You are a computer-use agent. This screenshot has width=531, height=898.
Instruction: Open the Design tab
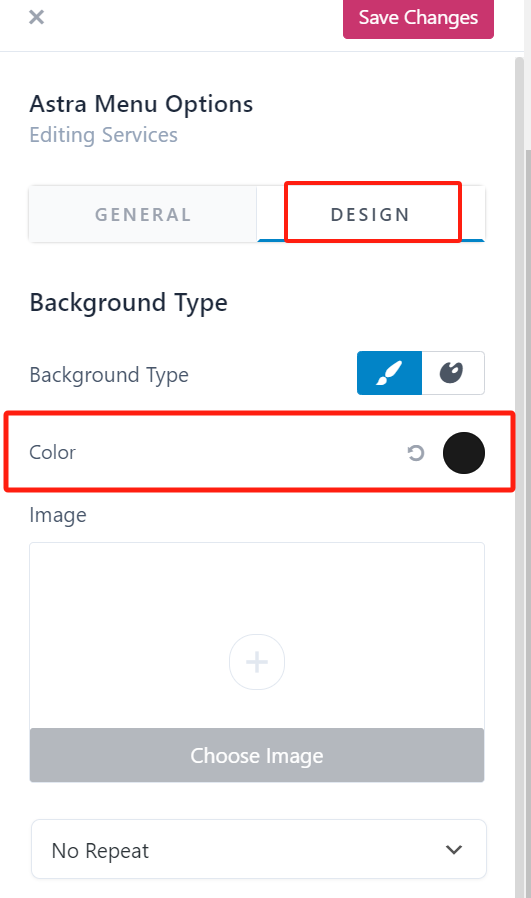click(x=371, y=214)
